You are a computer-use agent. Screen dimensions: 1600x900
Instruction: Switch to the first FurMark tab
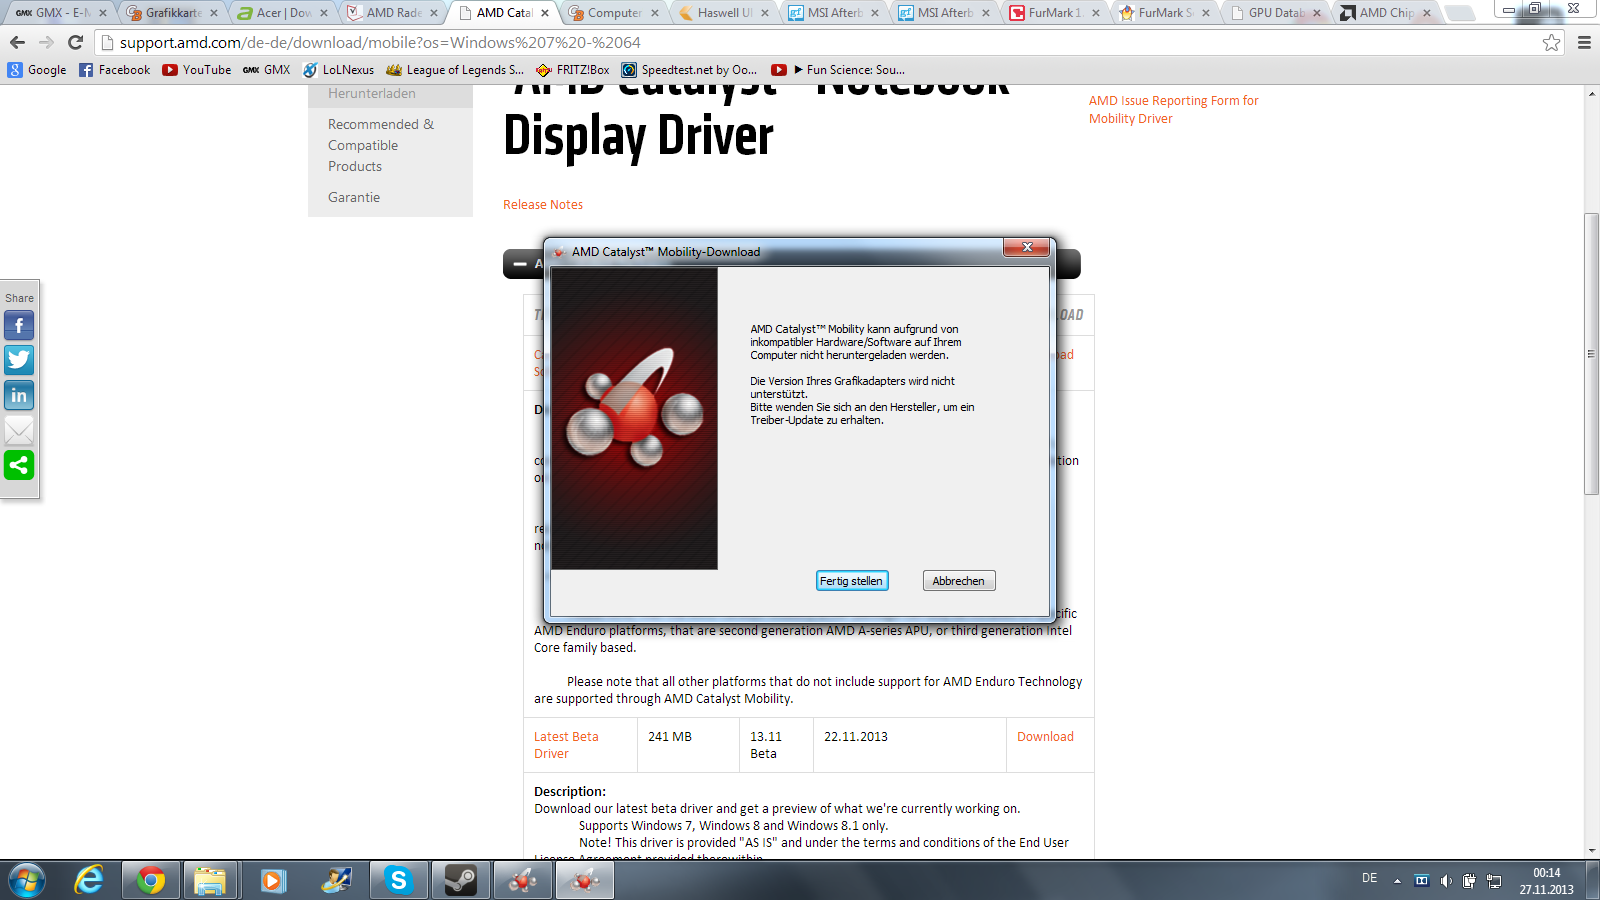[x=1055, y=13]
